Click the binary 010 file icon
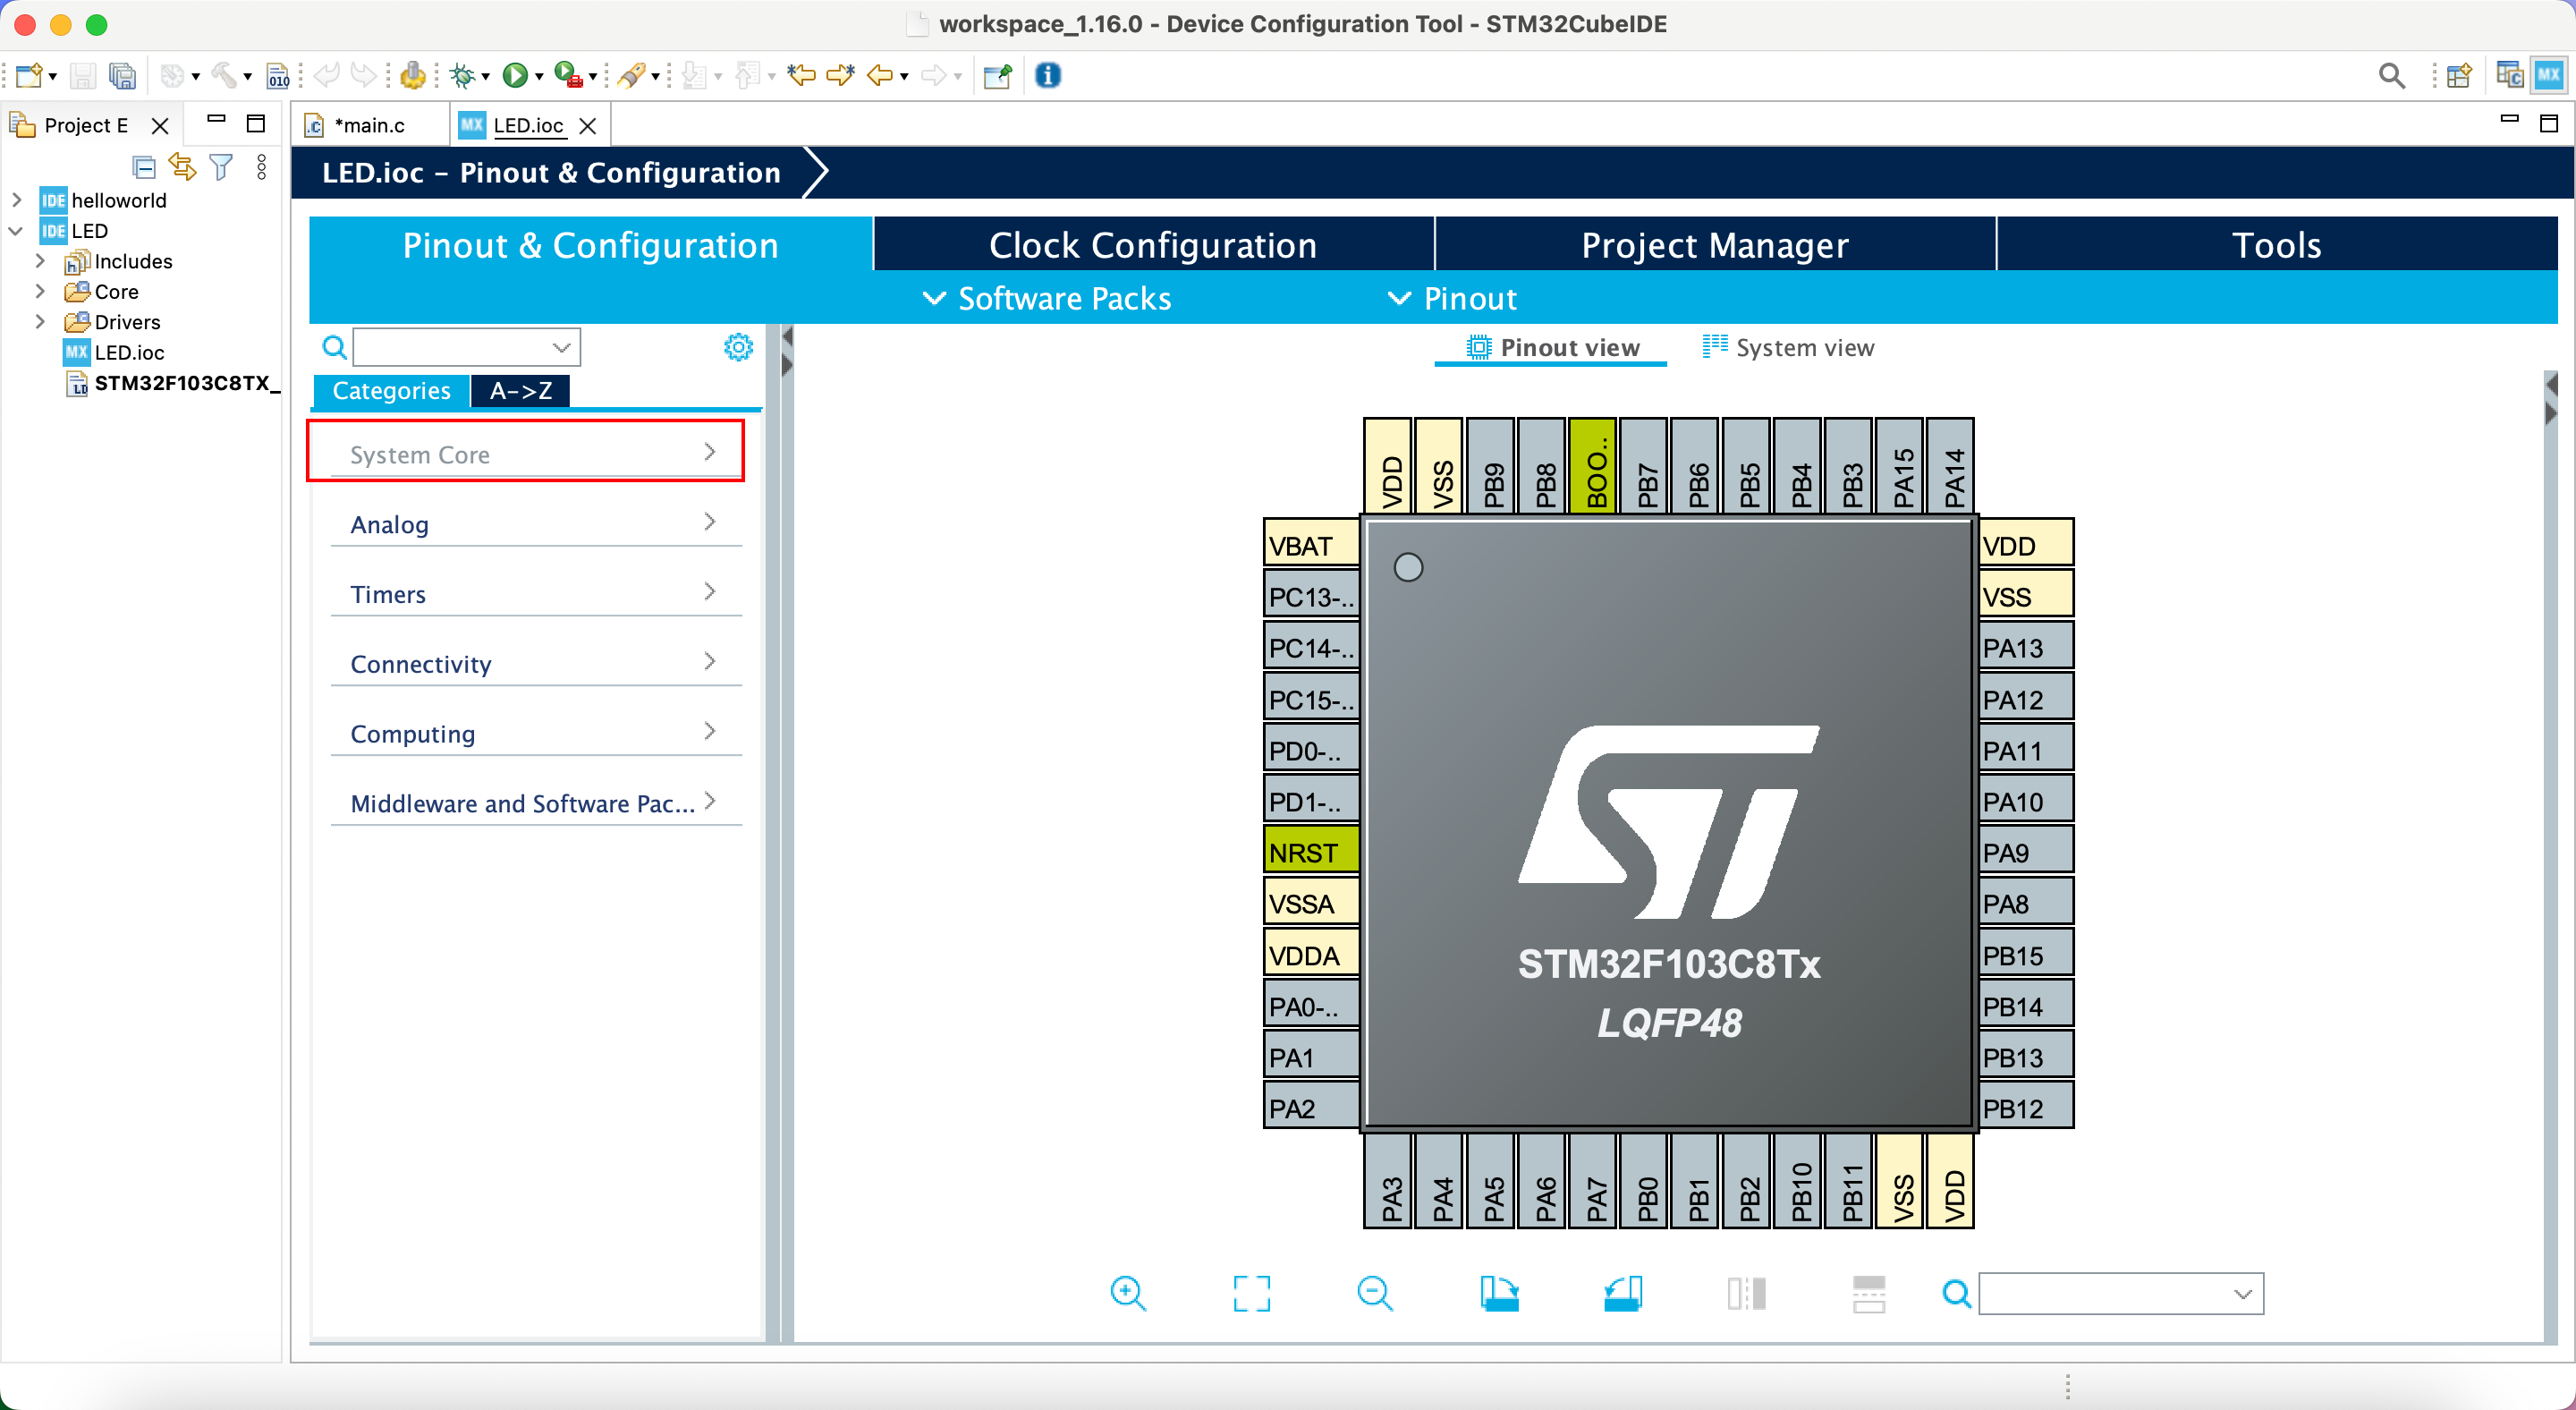Viewport: 2576px width, 1410px height. (x=278, y=75)
